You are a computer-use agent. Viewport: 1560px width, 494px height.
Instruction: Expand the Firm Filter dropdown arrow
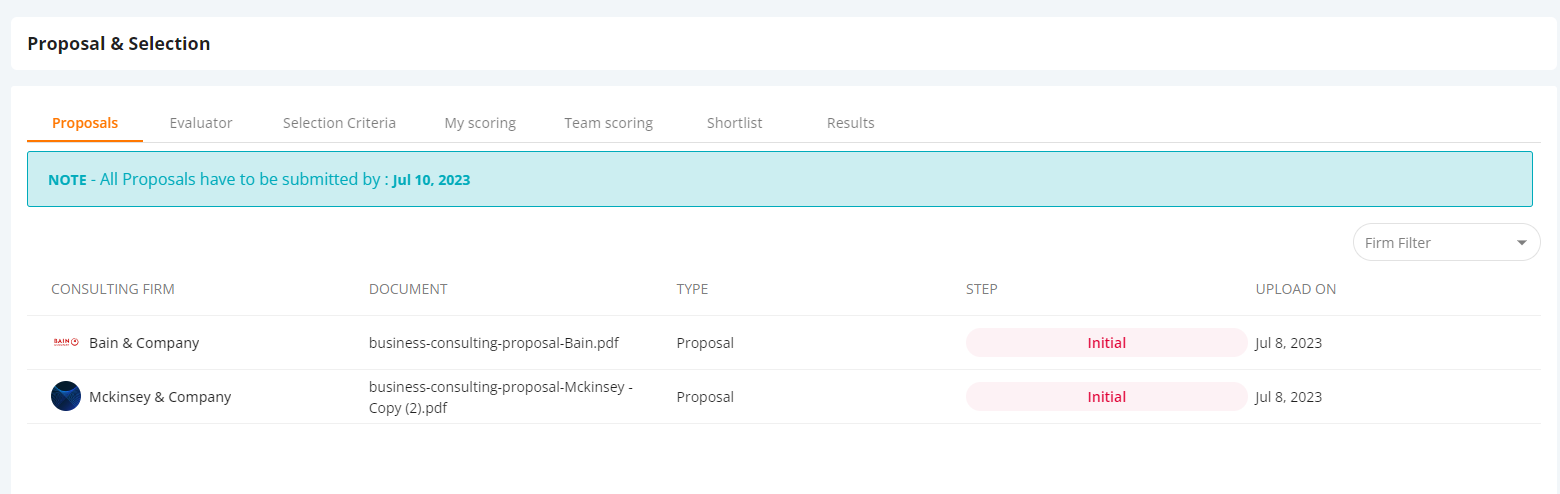tap(1522, 243)
